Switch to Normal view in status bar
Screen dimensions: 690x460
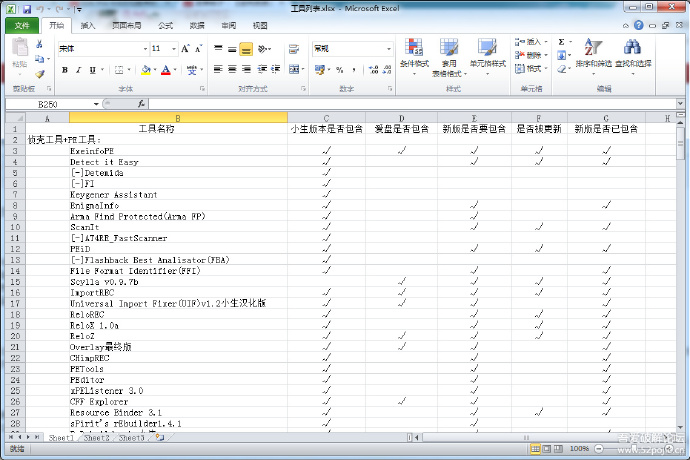pos(535,449)
